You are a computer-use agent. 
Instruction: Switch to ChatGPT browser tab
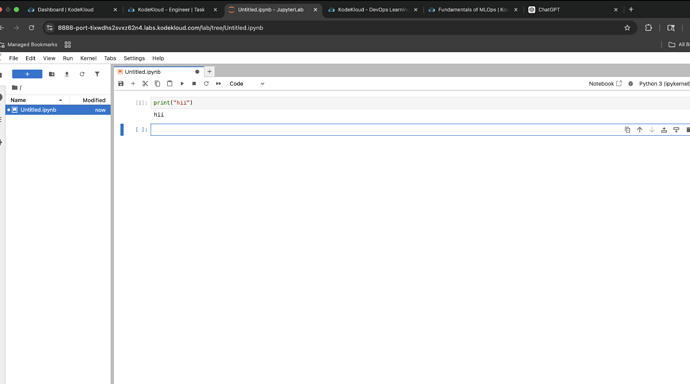(572, 10)
